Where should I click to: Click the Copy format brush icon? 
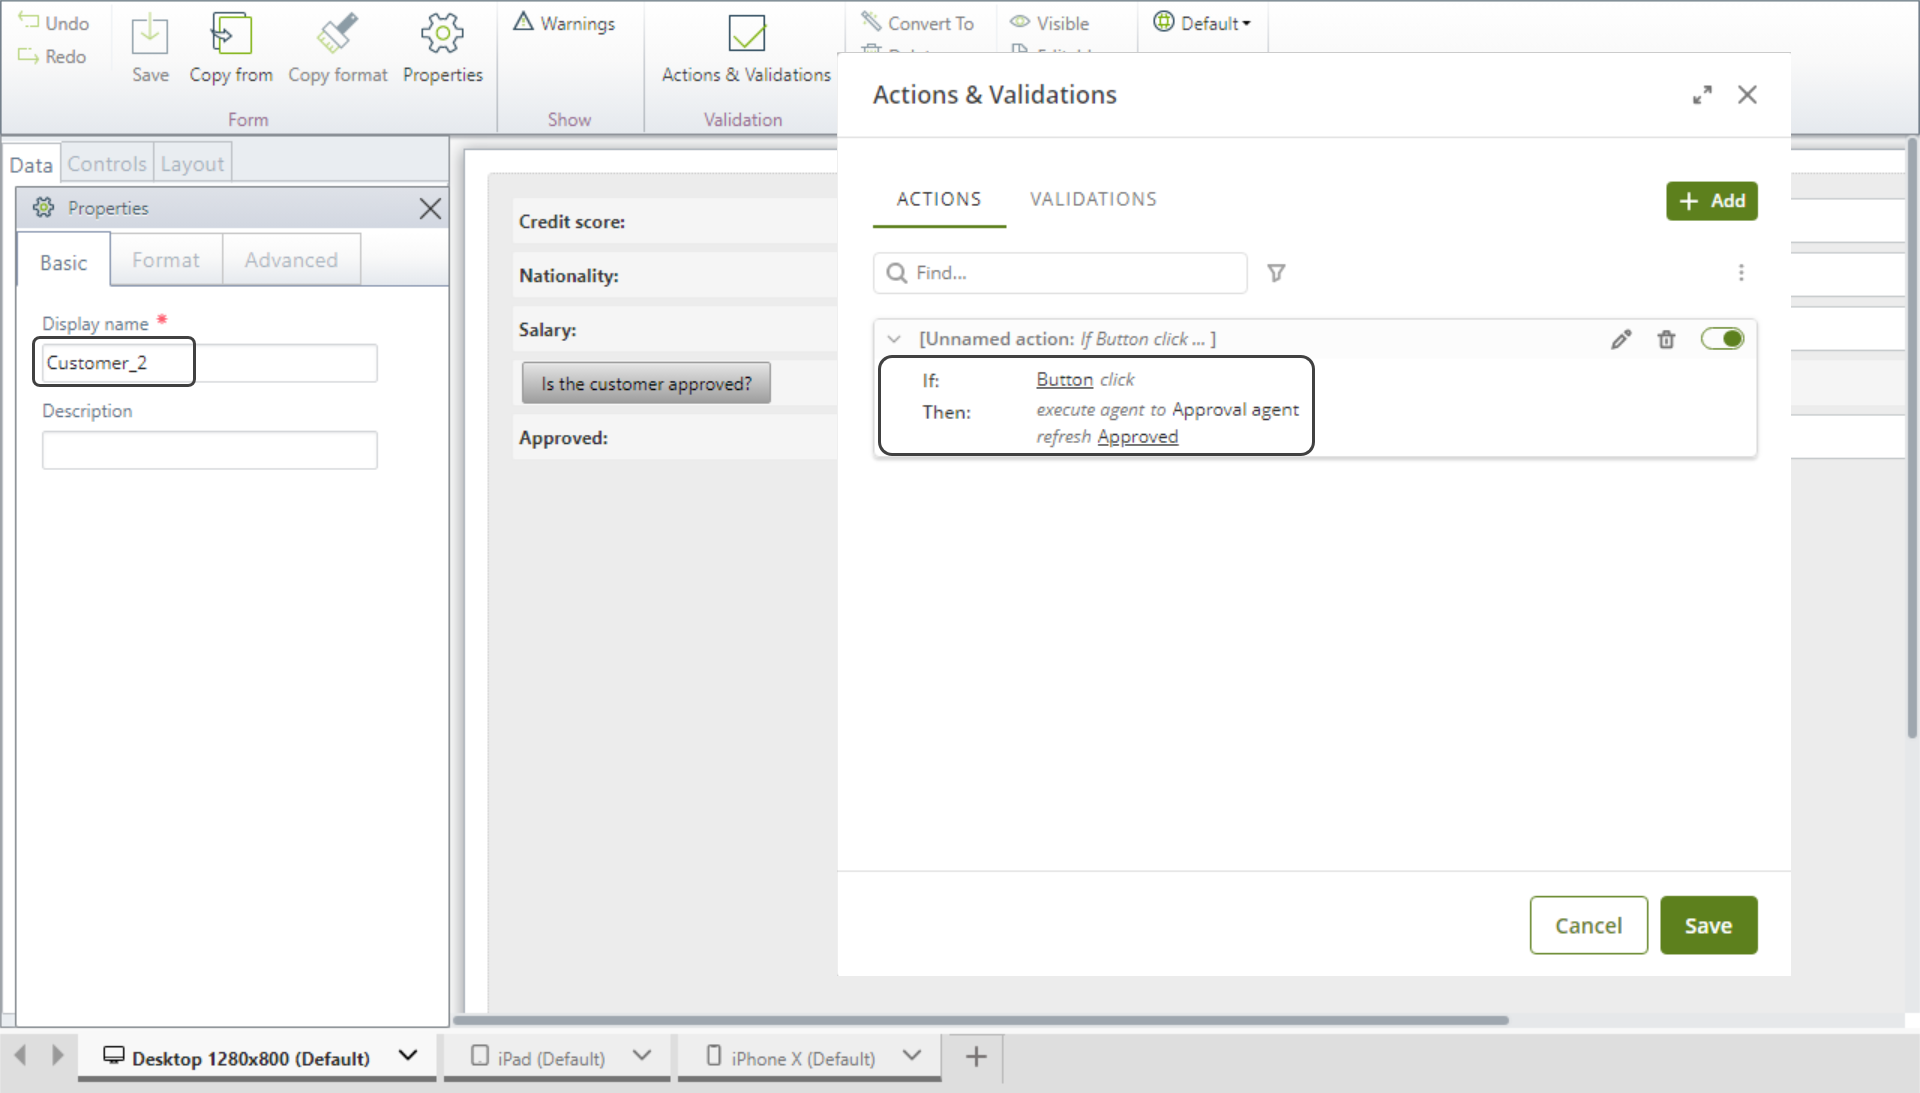tap(337, 35)
